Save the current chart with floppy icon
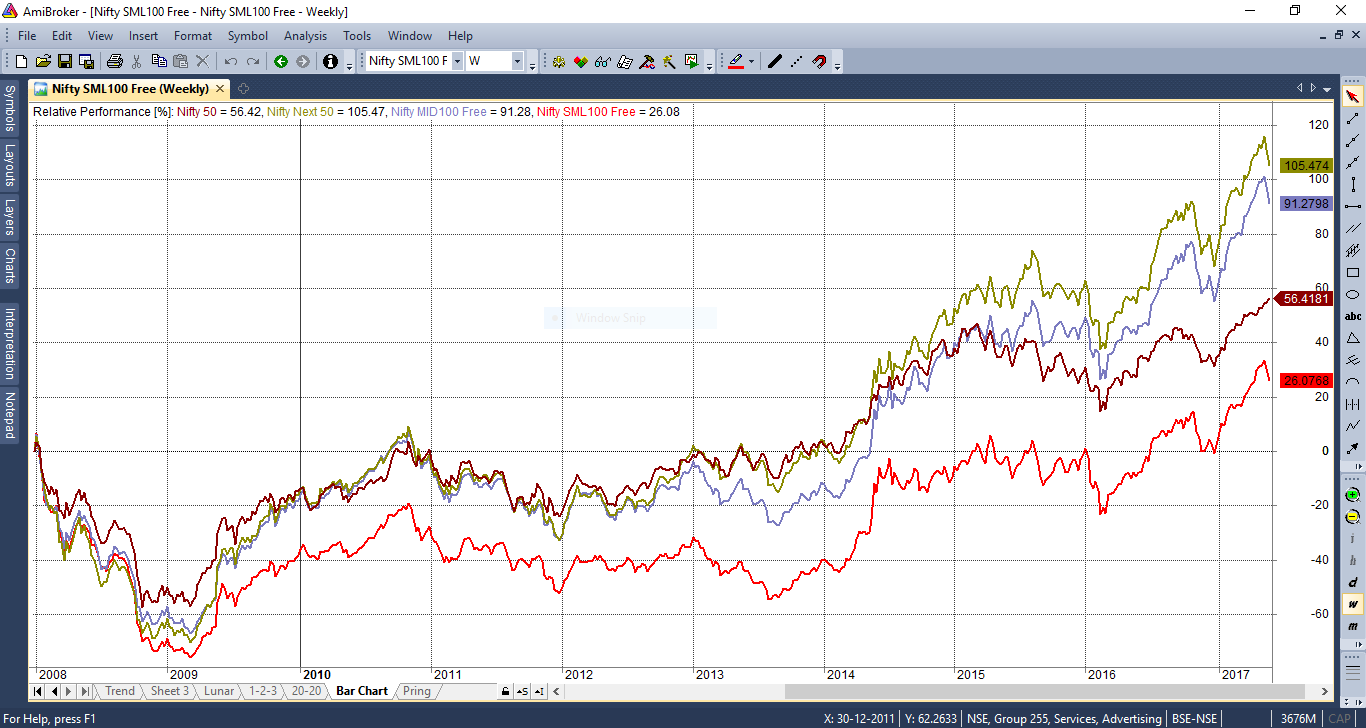The height and width of the screenshot is (728, 1366). 64,61
